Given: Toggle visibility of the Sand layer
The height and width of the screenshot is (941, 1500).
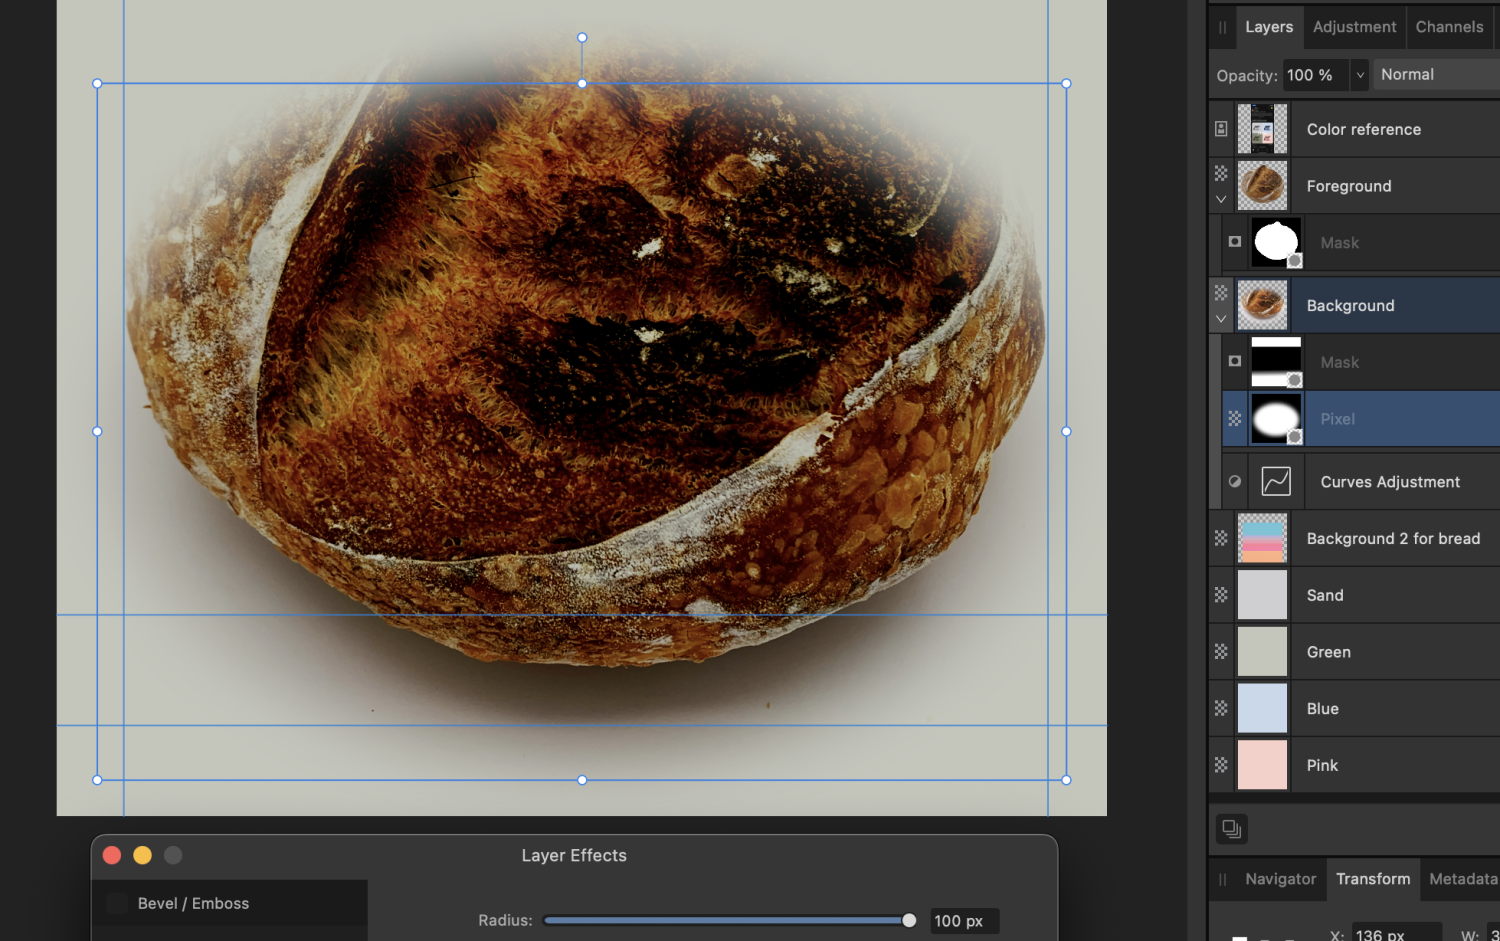Looking at the screenshot, I should tap(1221, 594).
